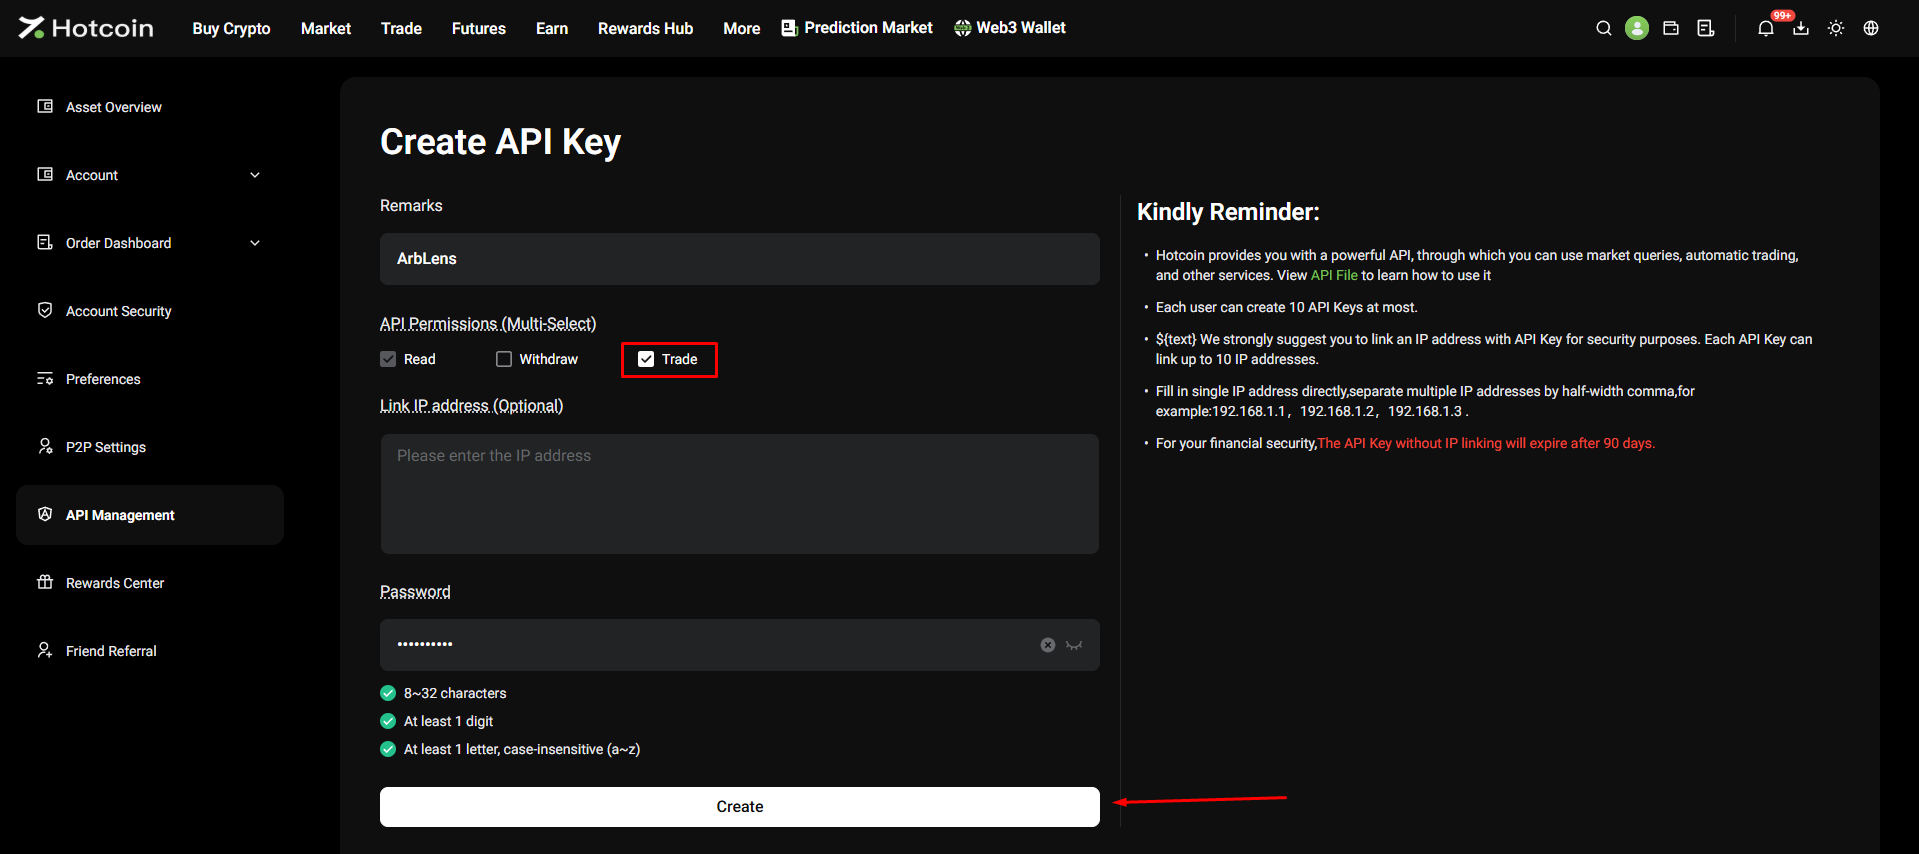The height and width of the screenshot is (854, 1919).
Task: Open the Market menu
Action: coord(326,28)
